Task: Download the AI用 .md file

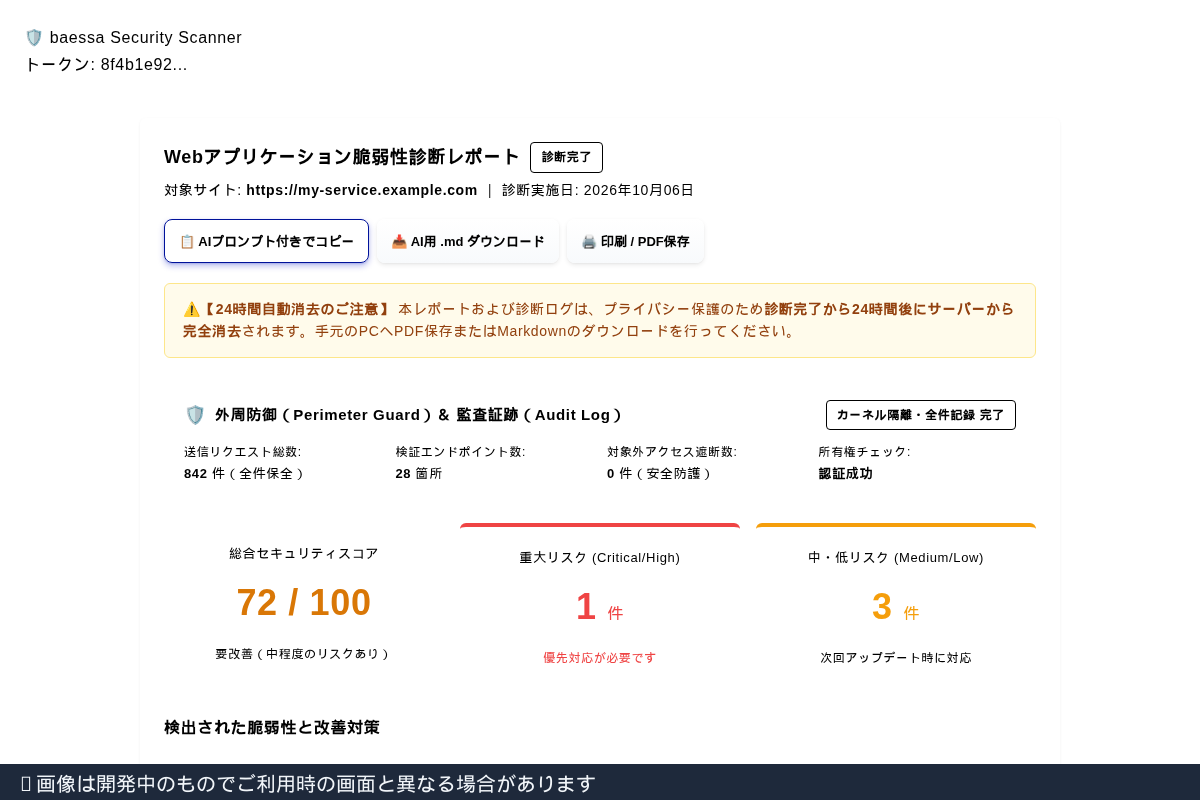Action: coord(468,241)
